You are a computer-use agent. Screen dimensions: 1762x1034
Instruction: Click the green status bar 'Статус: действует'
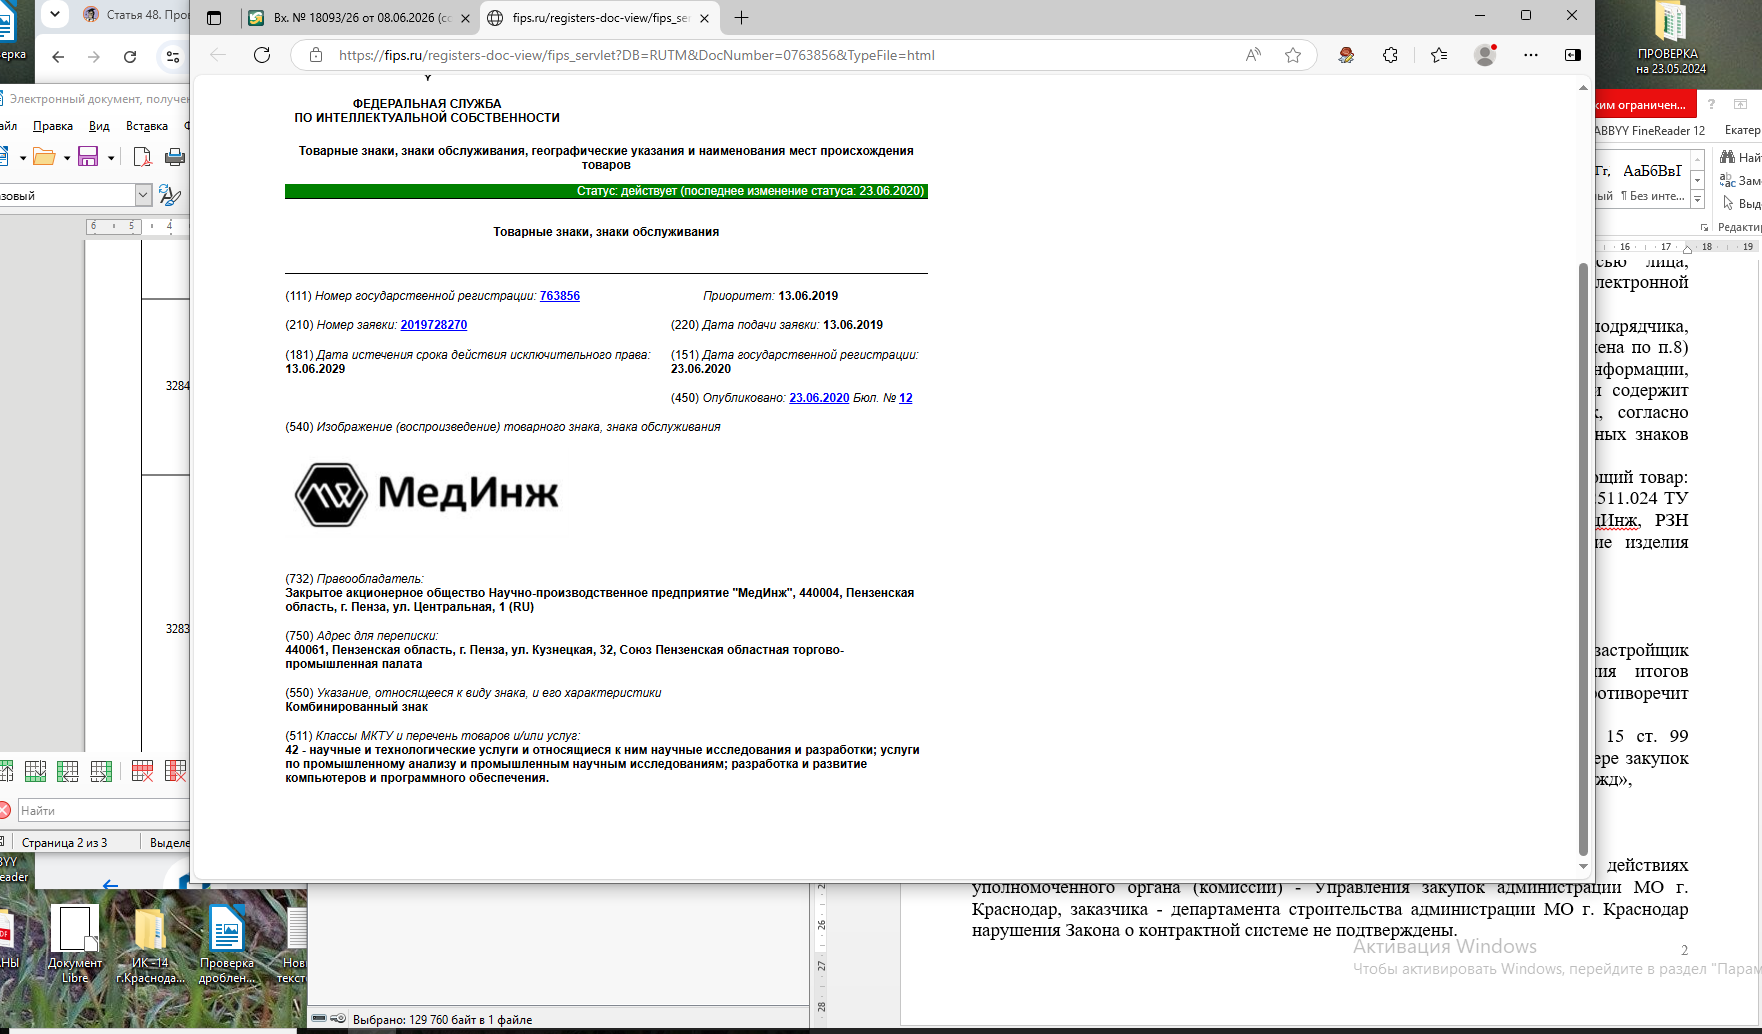point(606,191)
